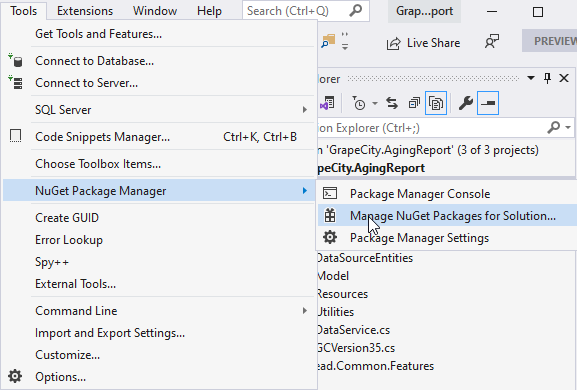577x390 pixels.
Task: Click the Package Manager Settings gear icon
Action: pyautogui.click(x=330, y=237)
